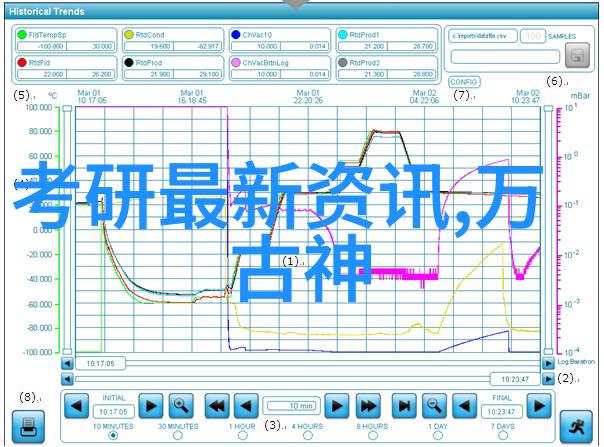
Task: Click the ChVacBrtnLog value 10.000
Action: [256, 74]
